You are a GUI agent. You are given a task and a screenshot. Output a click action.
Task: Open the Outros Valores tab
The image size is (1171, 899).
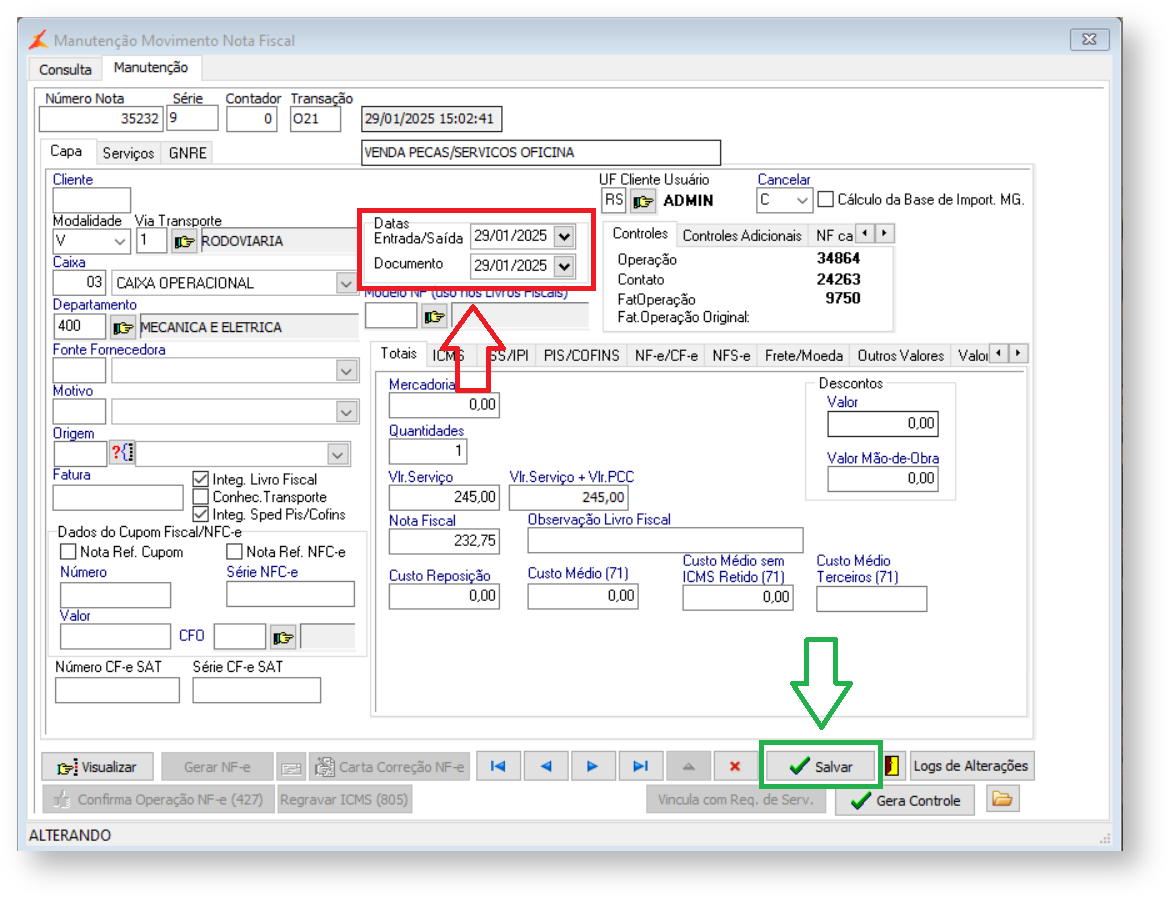(x=901, y=356)
